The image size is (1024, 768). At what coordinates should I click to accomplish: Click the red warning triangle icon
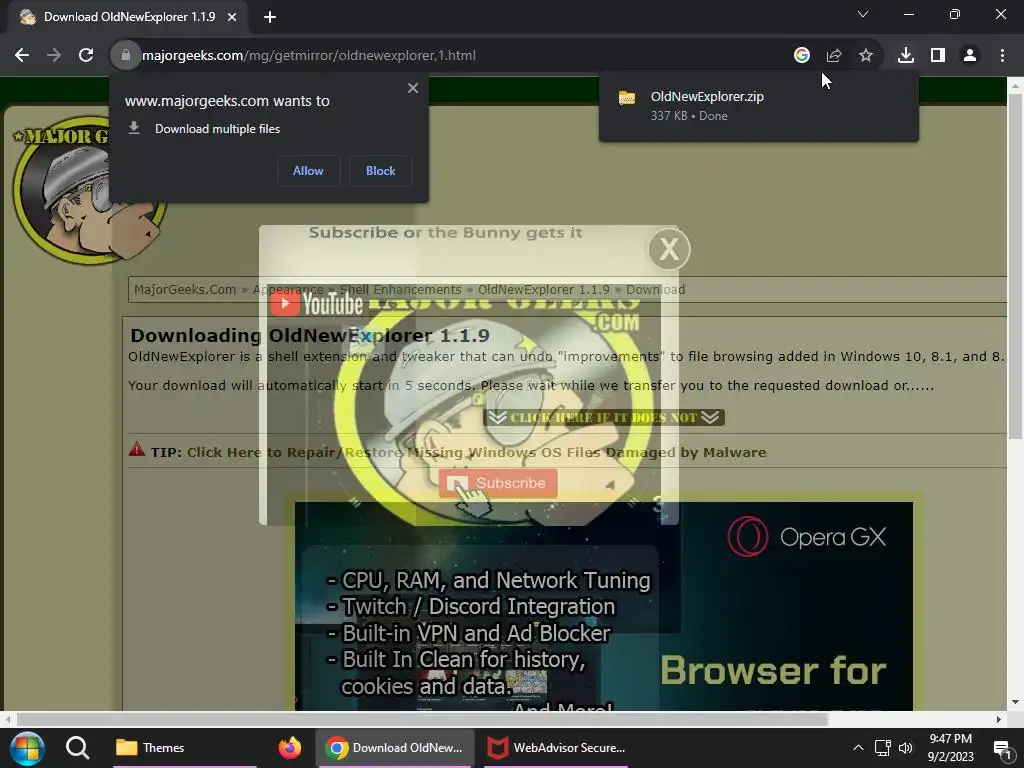(x=136, y=449)
